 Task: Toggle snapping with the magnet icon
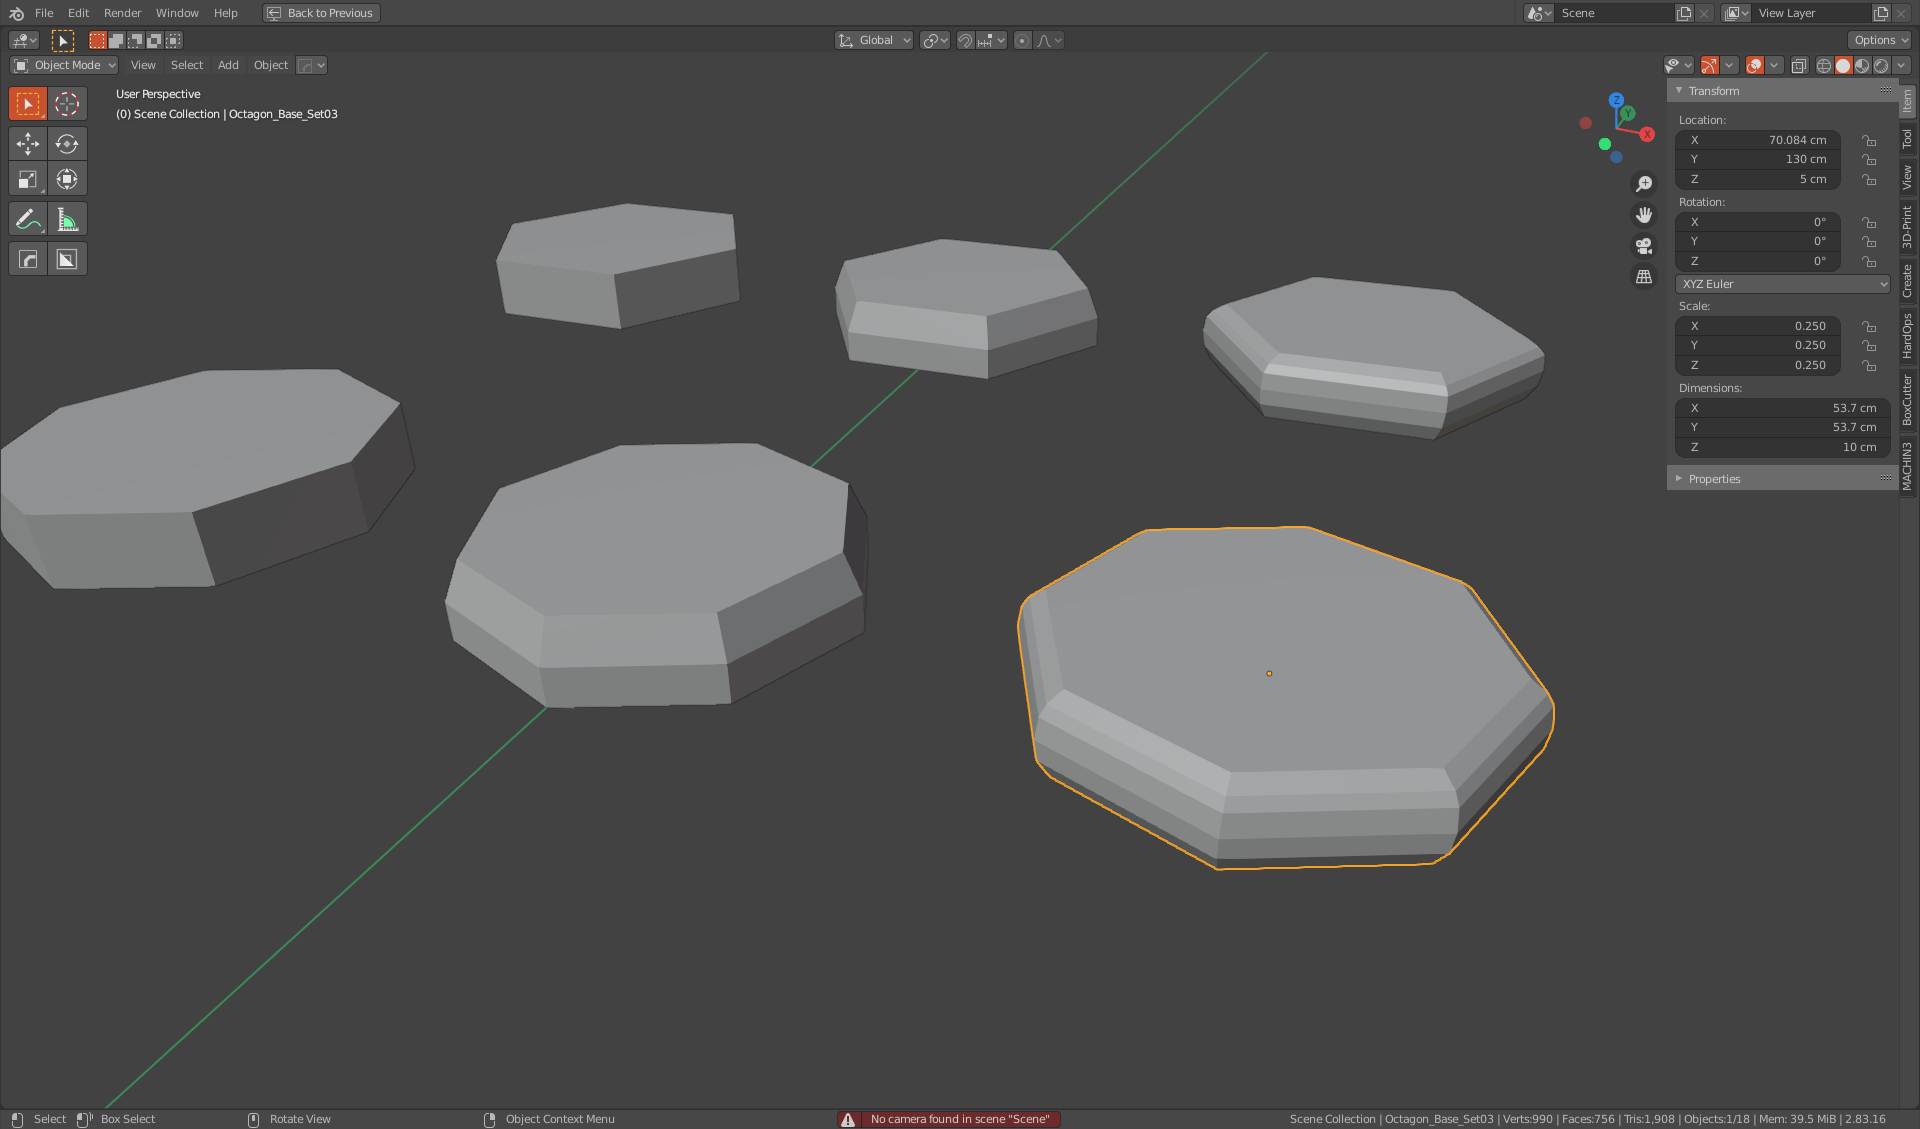[x=965, y=40]
